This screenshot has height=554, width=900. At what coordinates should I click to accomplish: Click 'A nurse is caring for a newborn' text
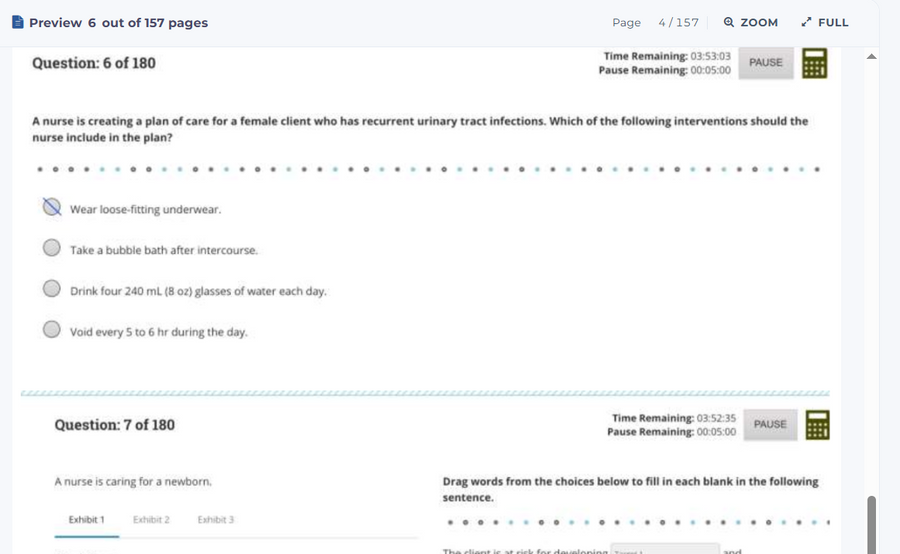133,482
